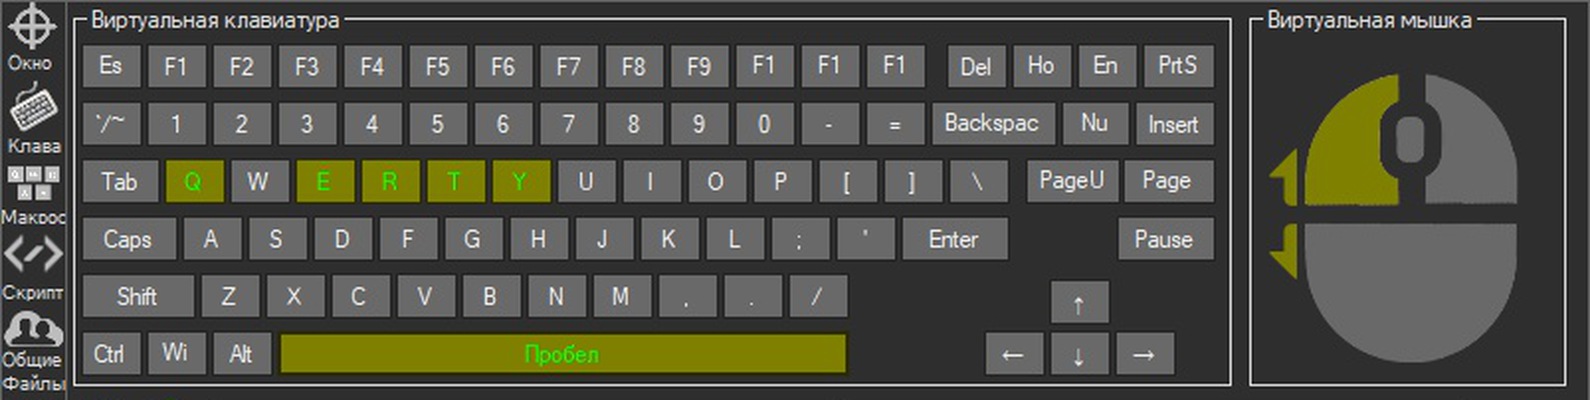Viewport: 1590px width, 400px height.
Task: Click the lower side arrow on virtual mouse
Action: click(x=1284, y=250)
